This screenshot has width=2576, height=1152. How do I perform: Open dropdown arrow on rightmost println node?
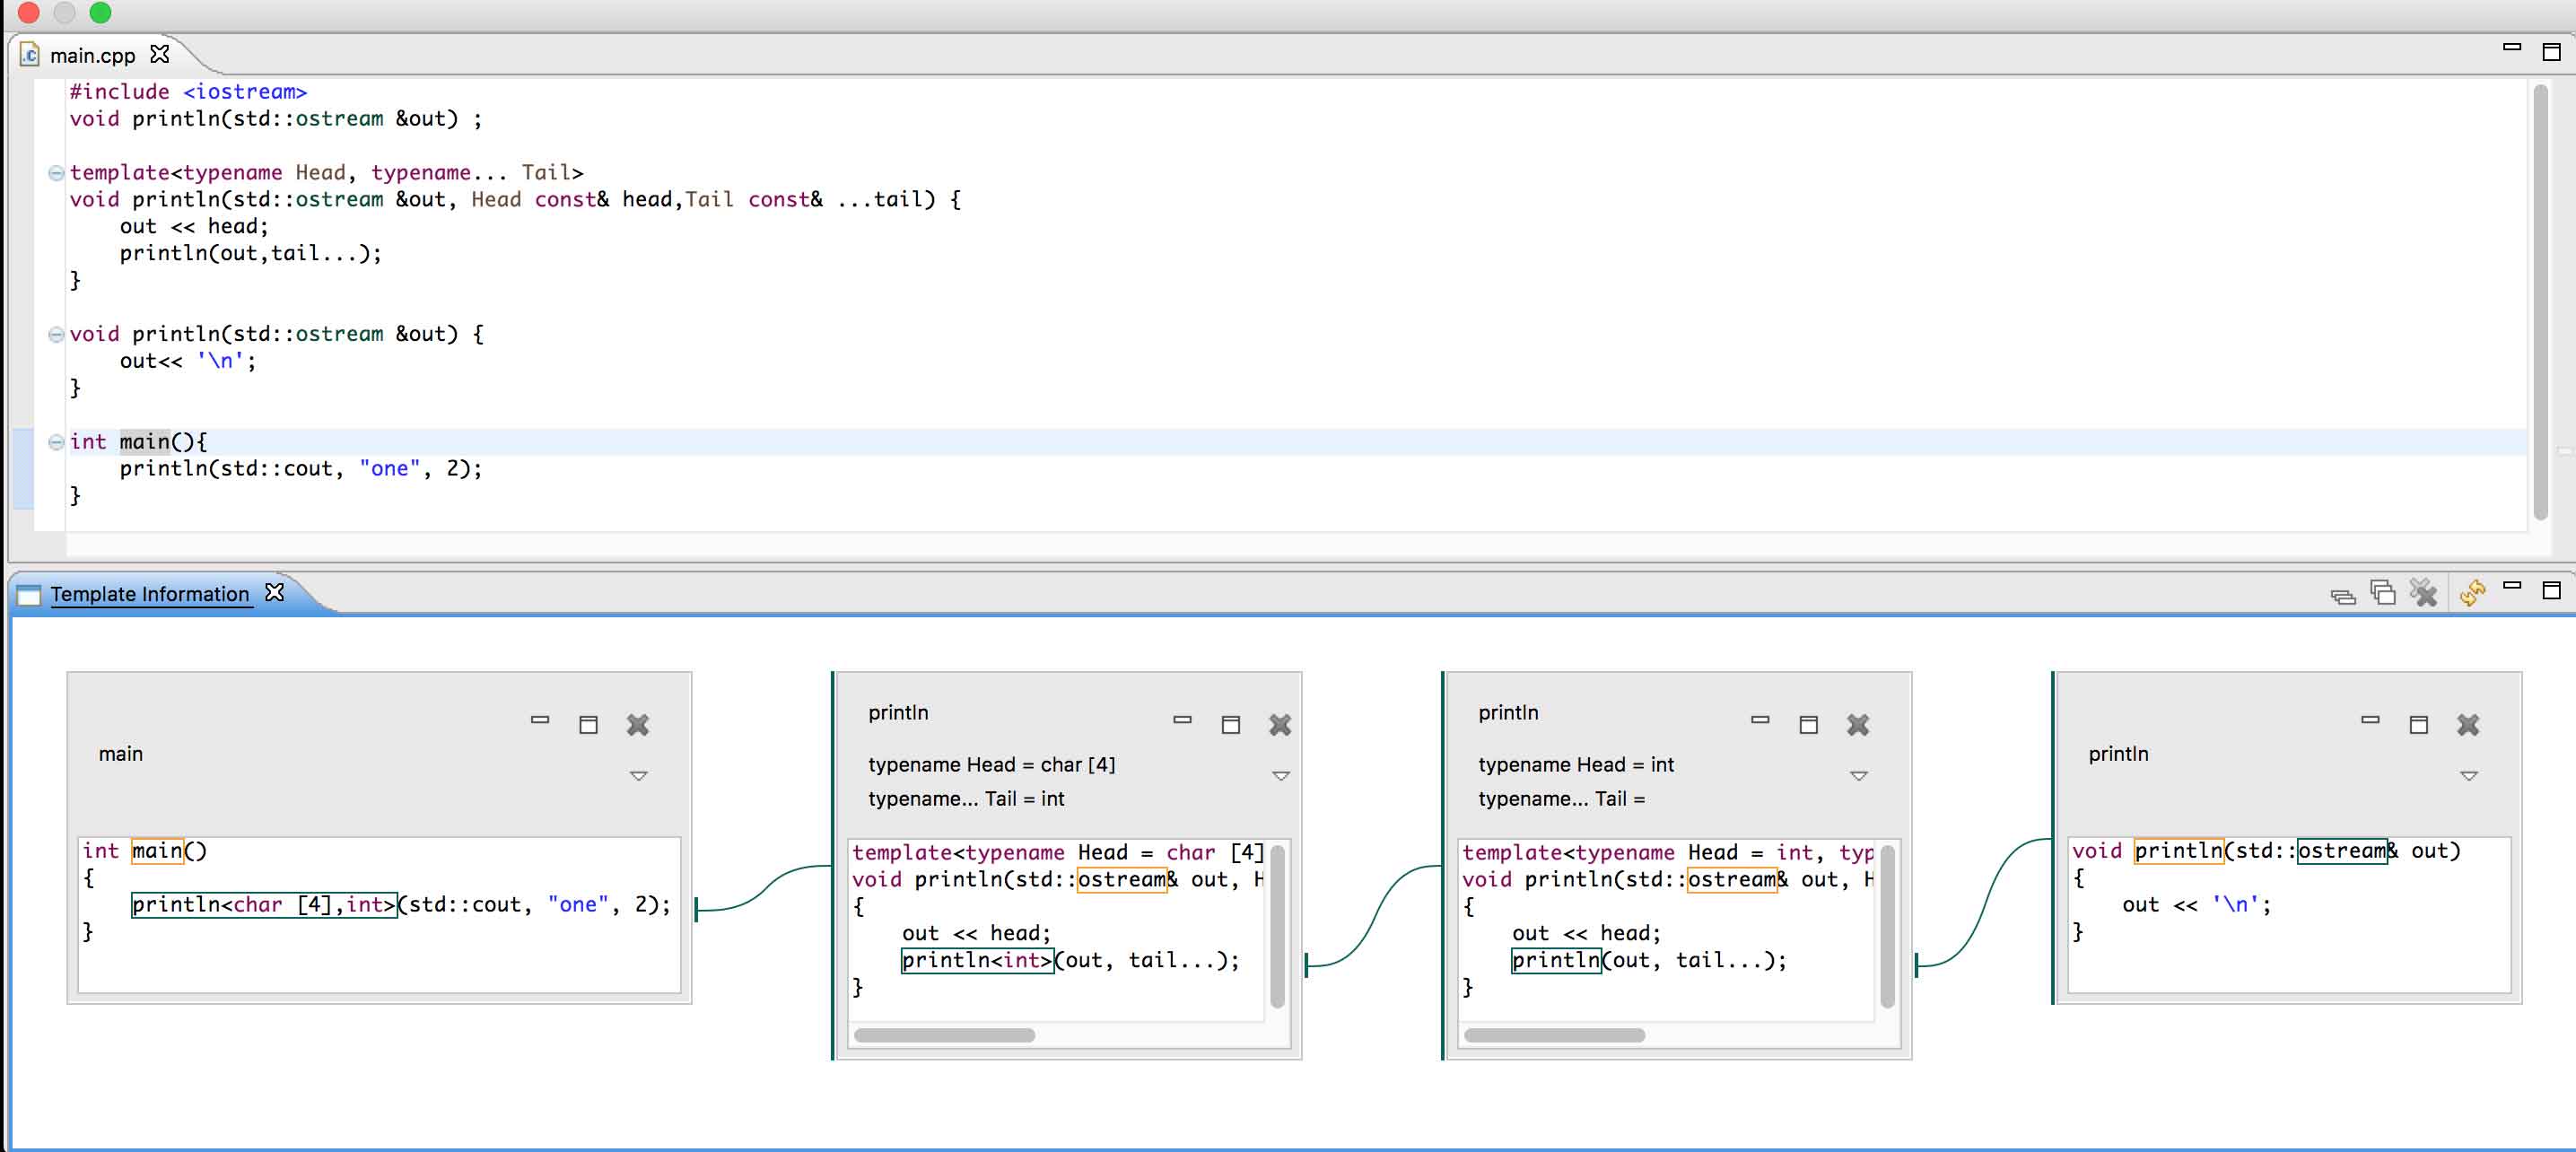click(x=2468, y=776)
